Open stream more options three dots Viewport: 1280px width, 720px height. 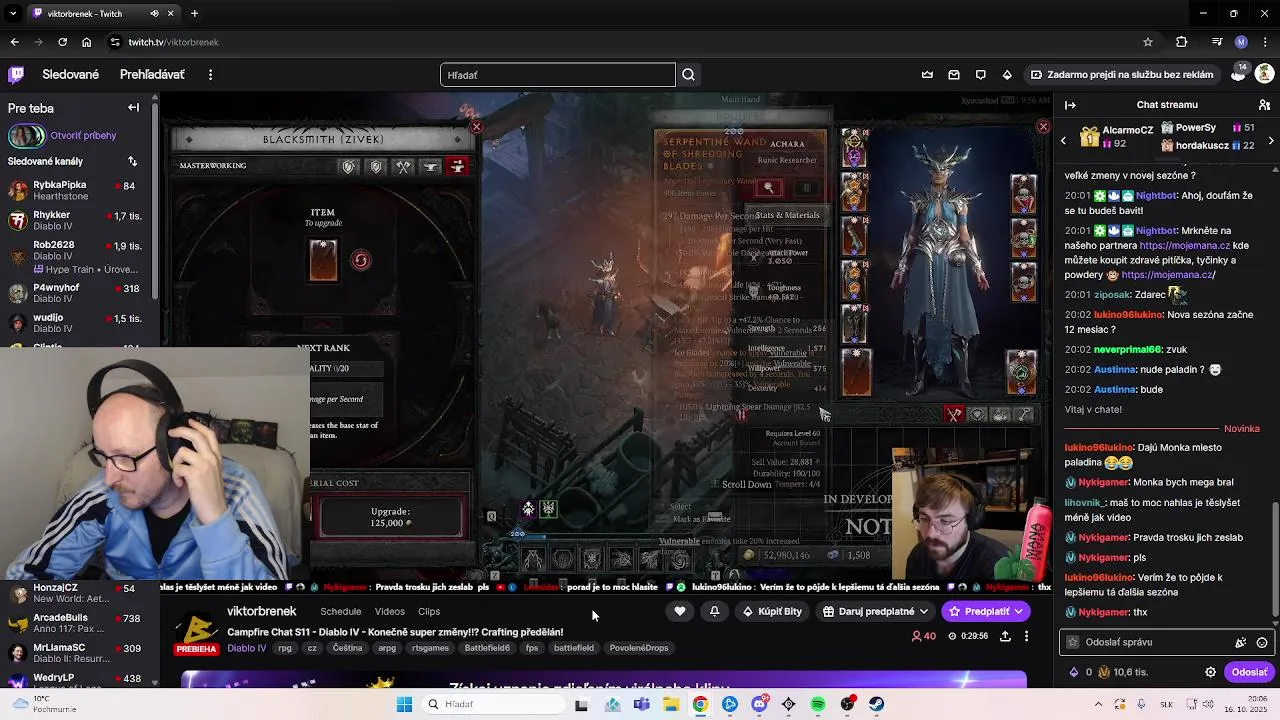click(1026, 636)
